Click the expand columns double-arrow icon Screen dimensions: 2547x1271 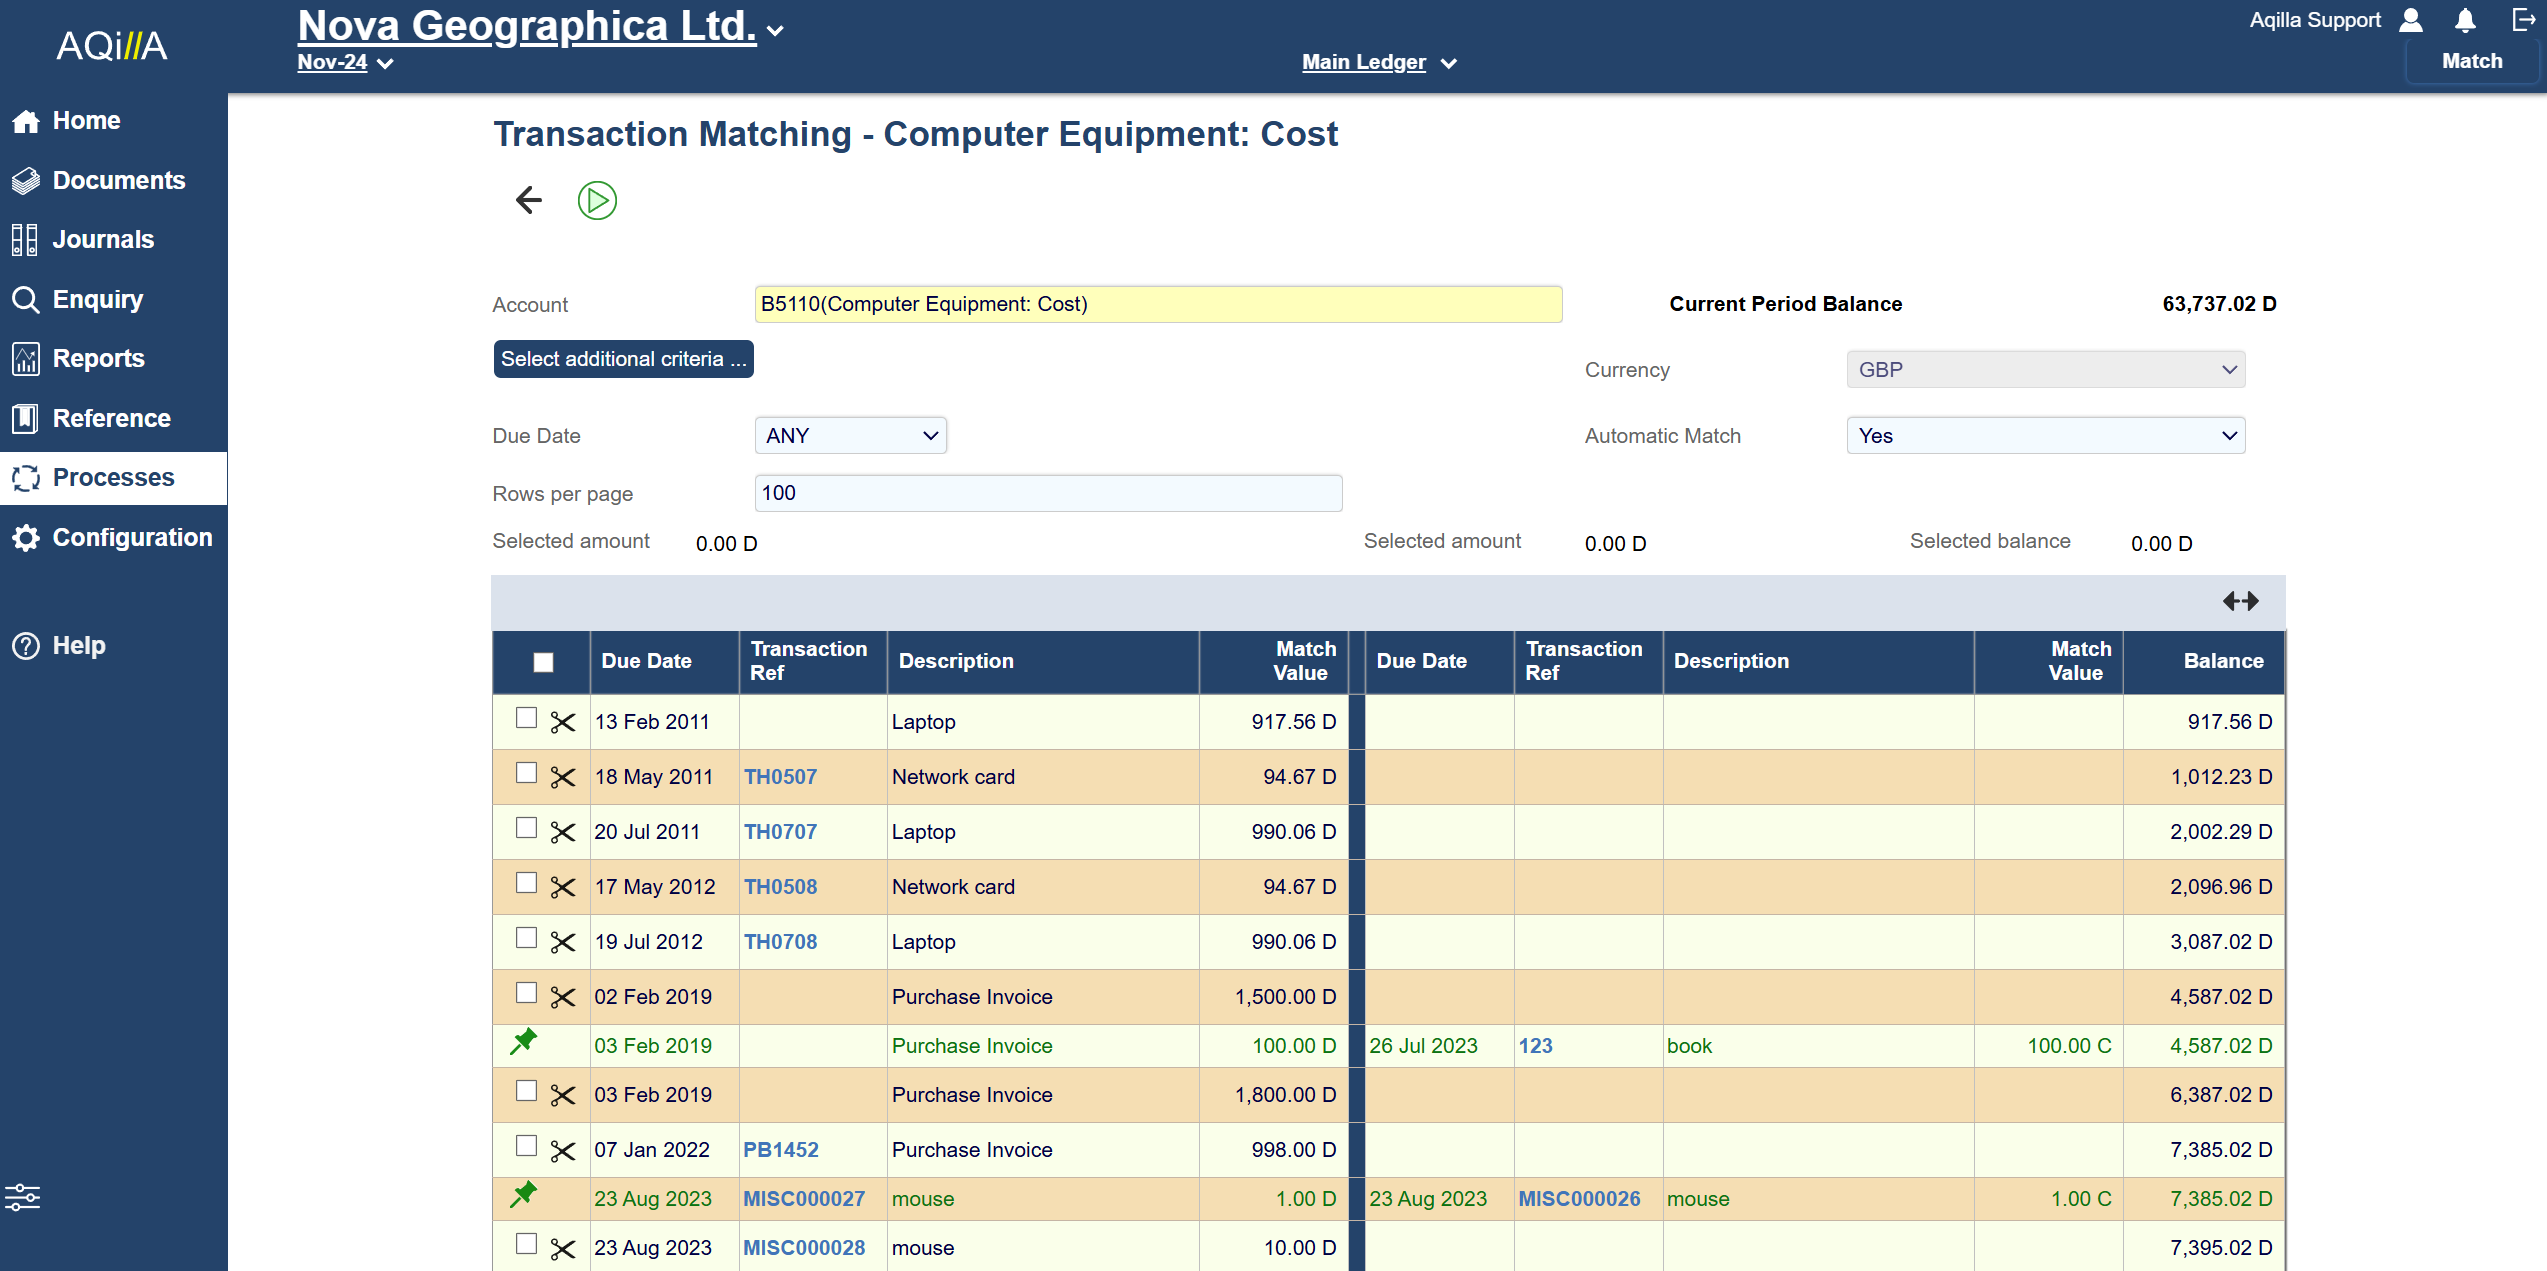click(2240, 601)
